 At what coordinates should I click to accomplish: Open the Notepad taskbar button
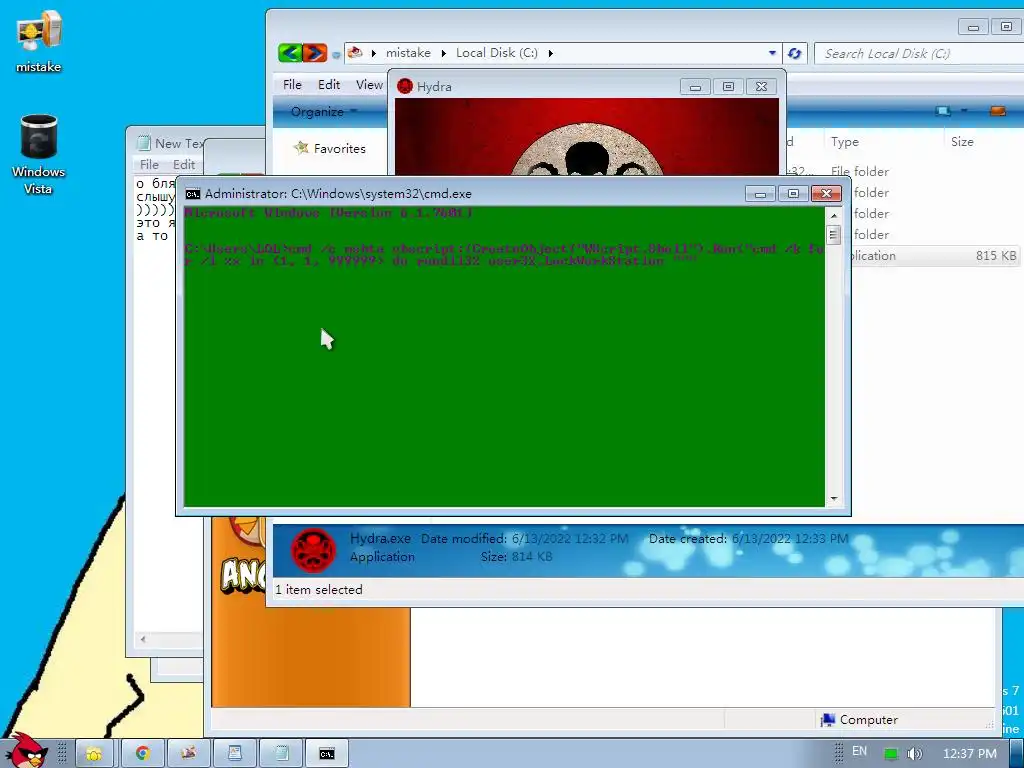281,754
